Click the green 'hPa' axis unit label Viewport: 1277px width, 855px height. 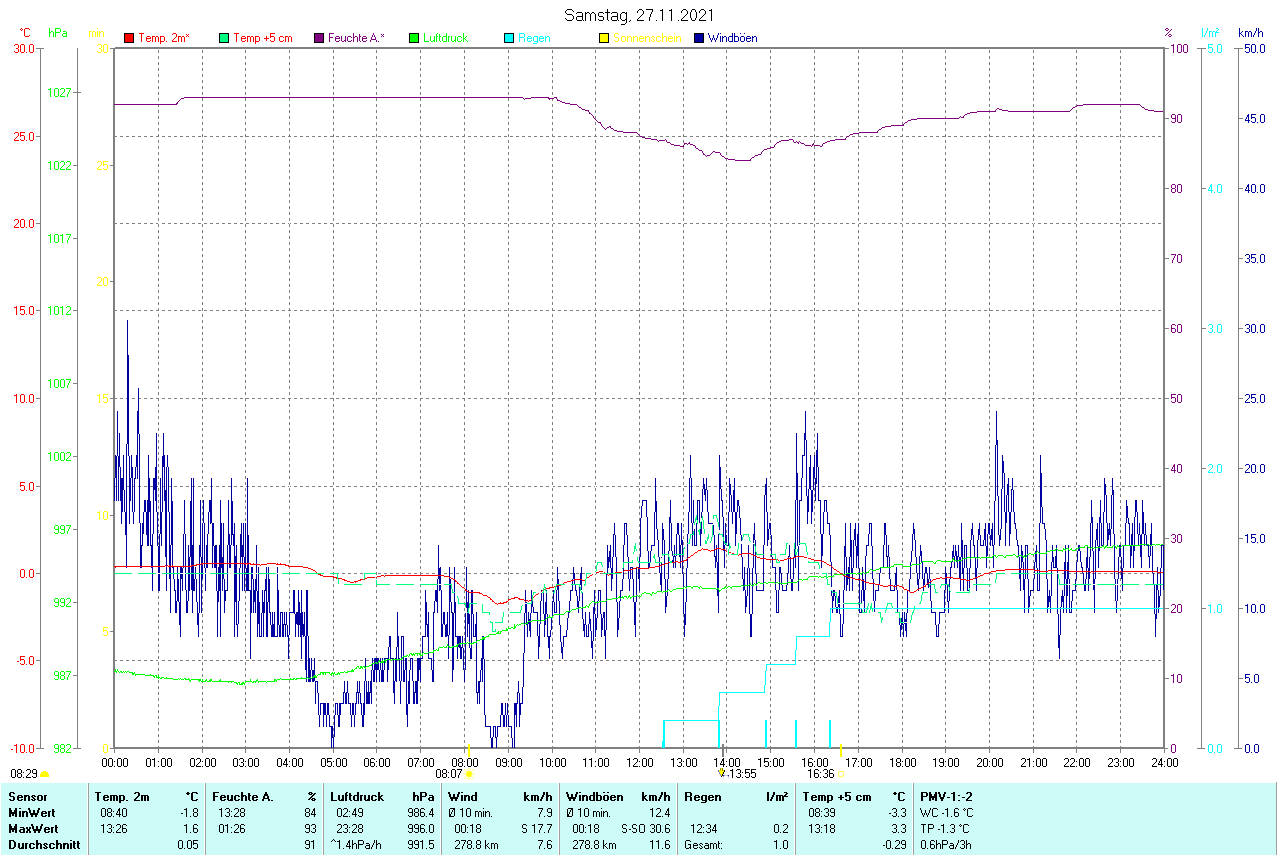click(58, 33)
